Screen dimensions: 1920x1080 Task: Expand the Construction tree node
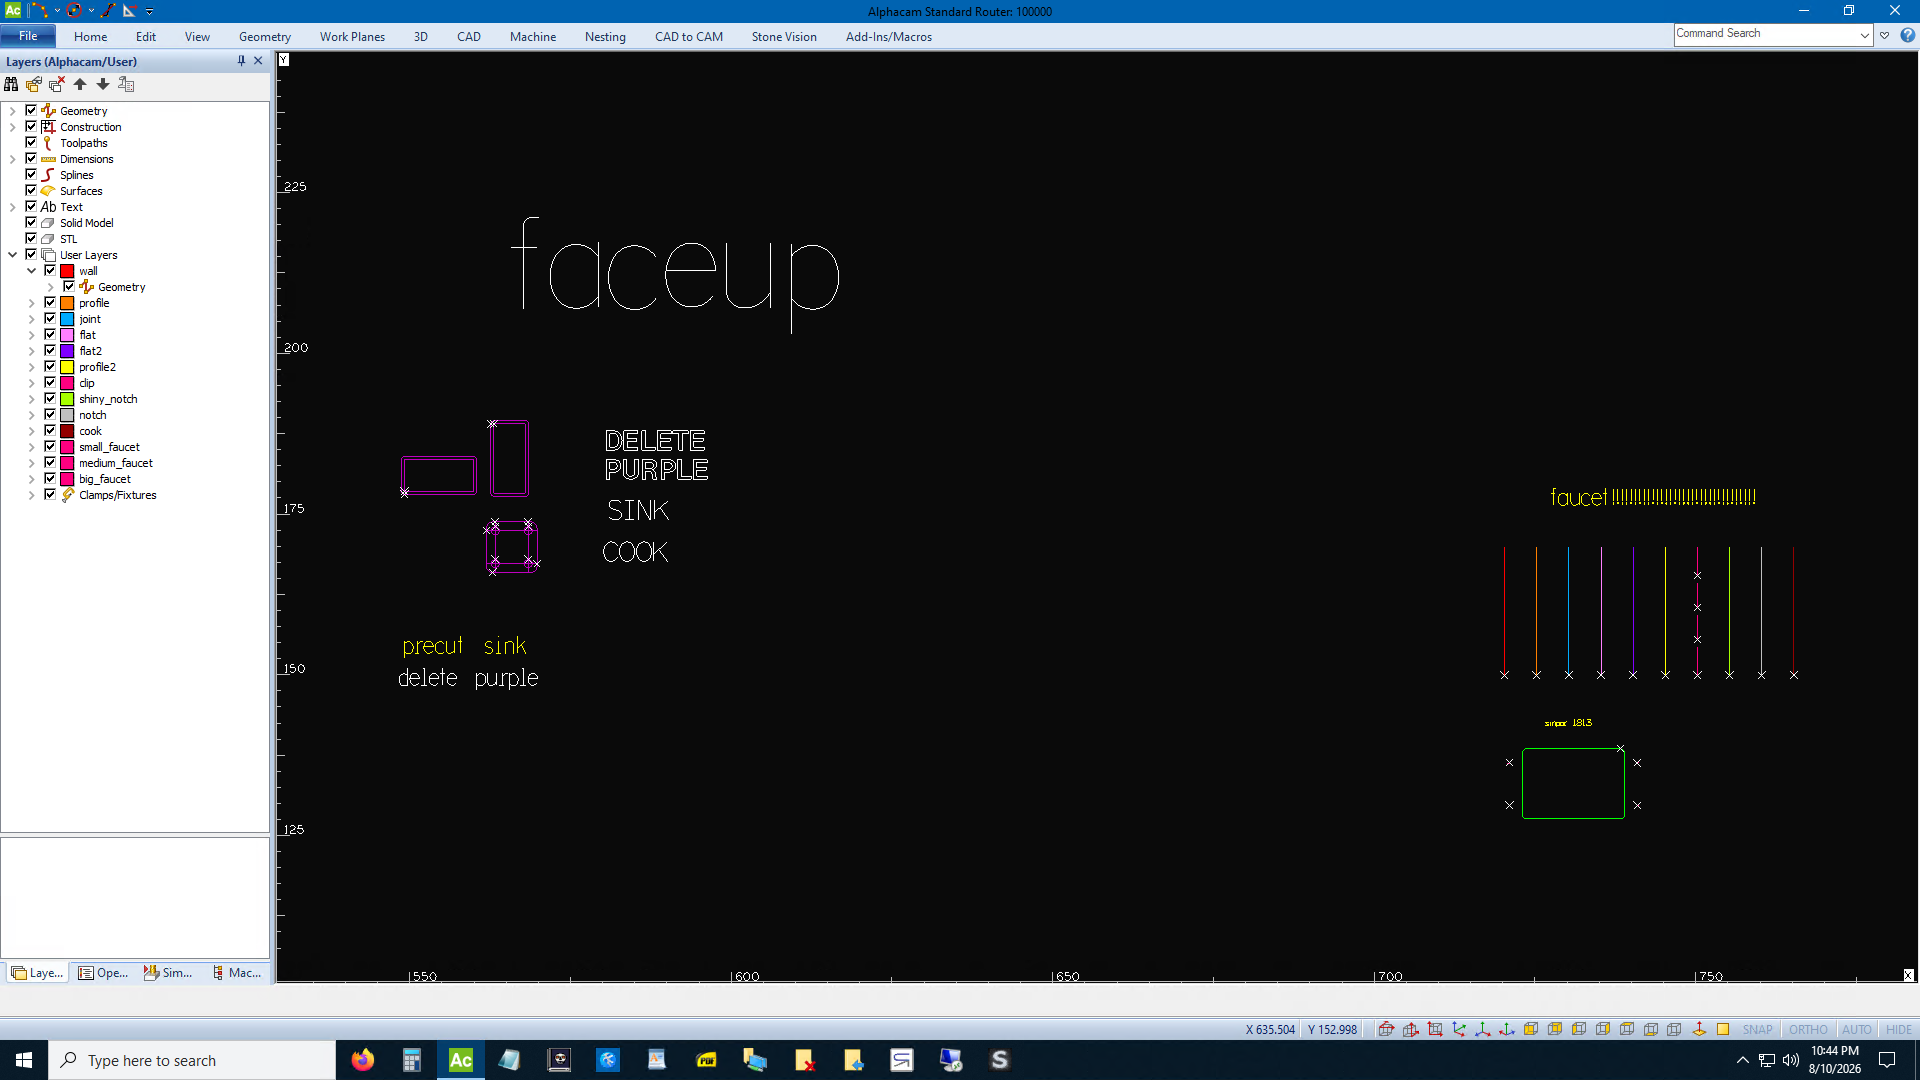coord(12,127)
